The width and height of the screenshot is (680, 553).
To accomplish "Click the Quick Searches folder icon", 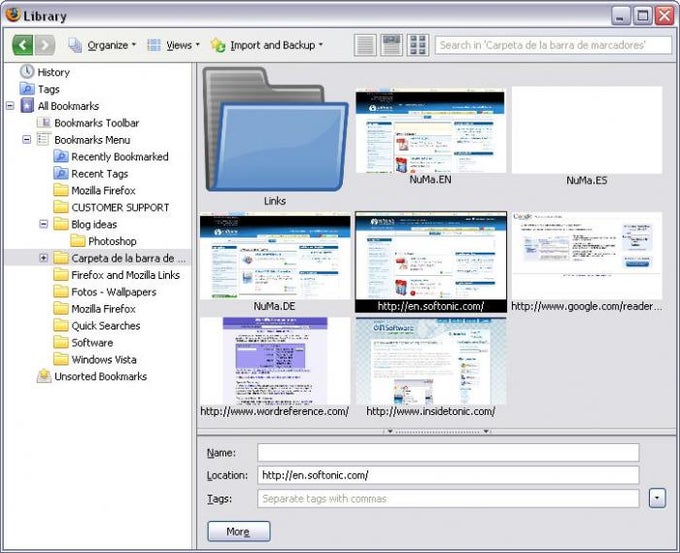I will click(61, 325).
